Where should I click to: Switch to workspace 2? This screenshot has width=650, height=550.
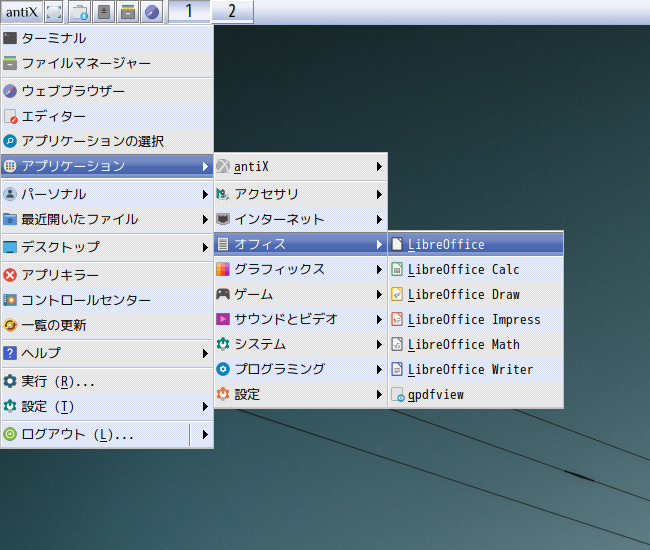pos(232,11)
